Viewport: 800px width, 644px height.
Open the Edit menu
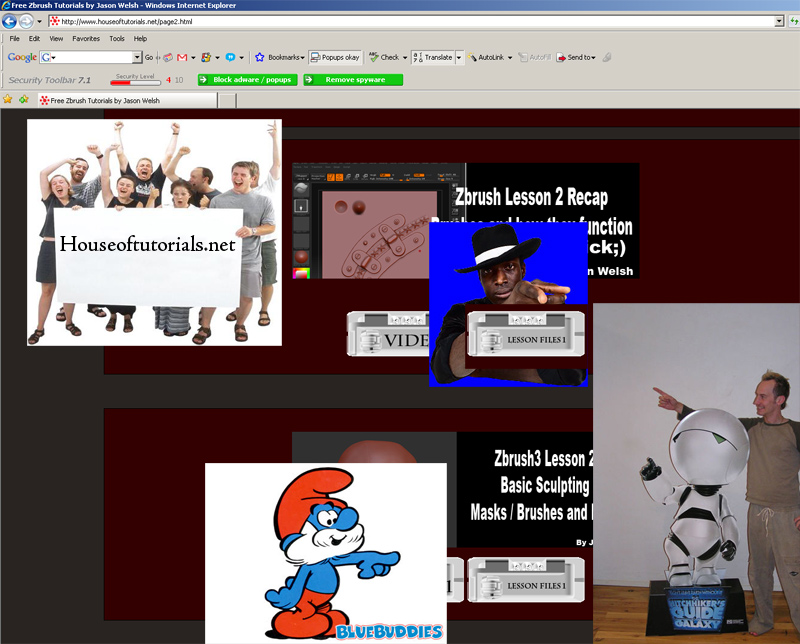[34, 39]
